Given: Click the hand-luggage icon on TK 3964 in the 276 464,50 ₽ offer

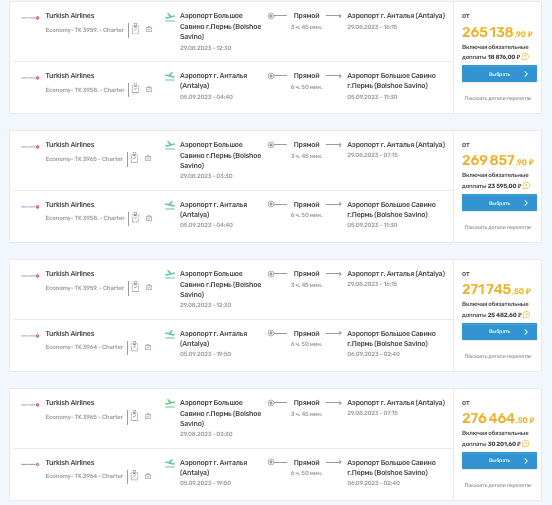Looking at the screenshot, I should pyautogui.click(x=148, y=476).
